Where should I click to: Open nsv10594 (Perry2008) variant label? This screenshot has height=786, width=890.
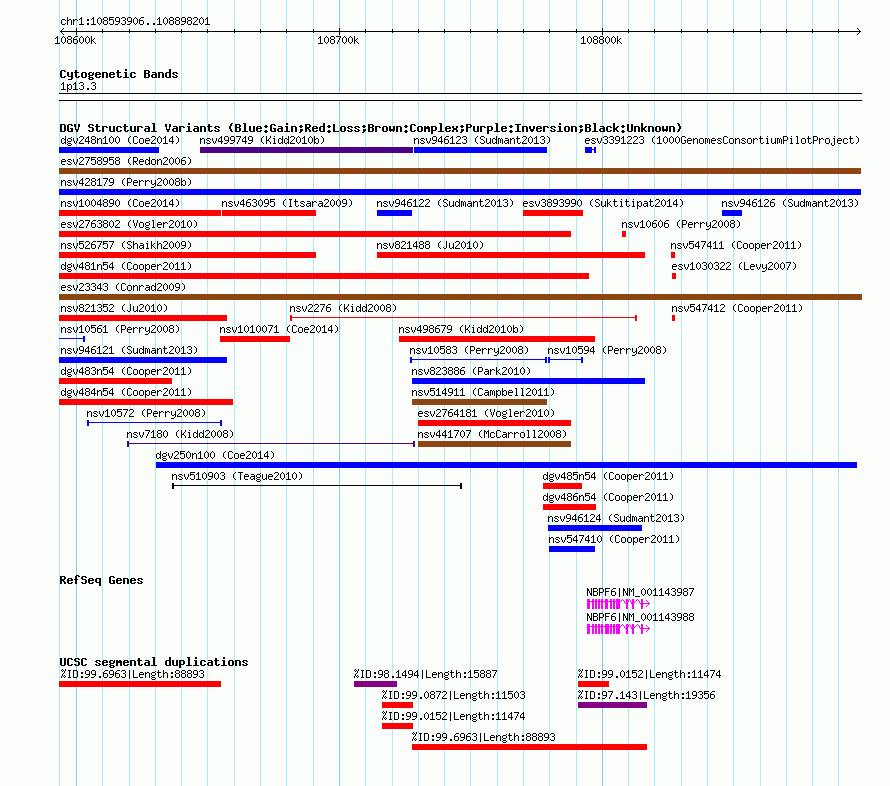[607, 350]
